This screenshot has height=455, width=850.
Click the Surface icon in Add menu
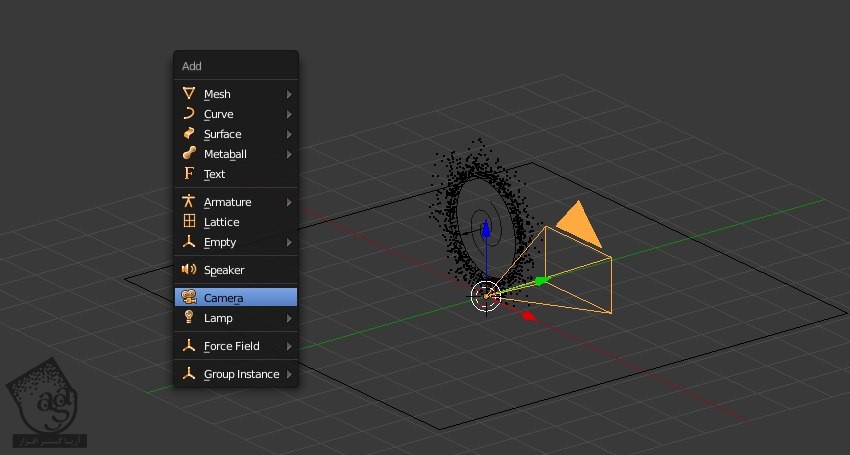[189, 133]
